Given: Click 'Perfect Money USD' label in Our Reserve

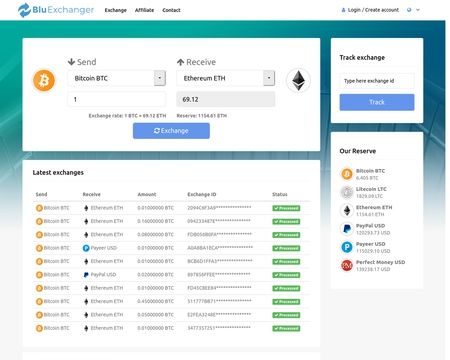Looking at the screenshot, I should click(381, 262).
